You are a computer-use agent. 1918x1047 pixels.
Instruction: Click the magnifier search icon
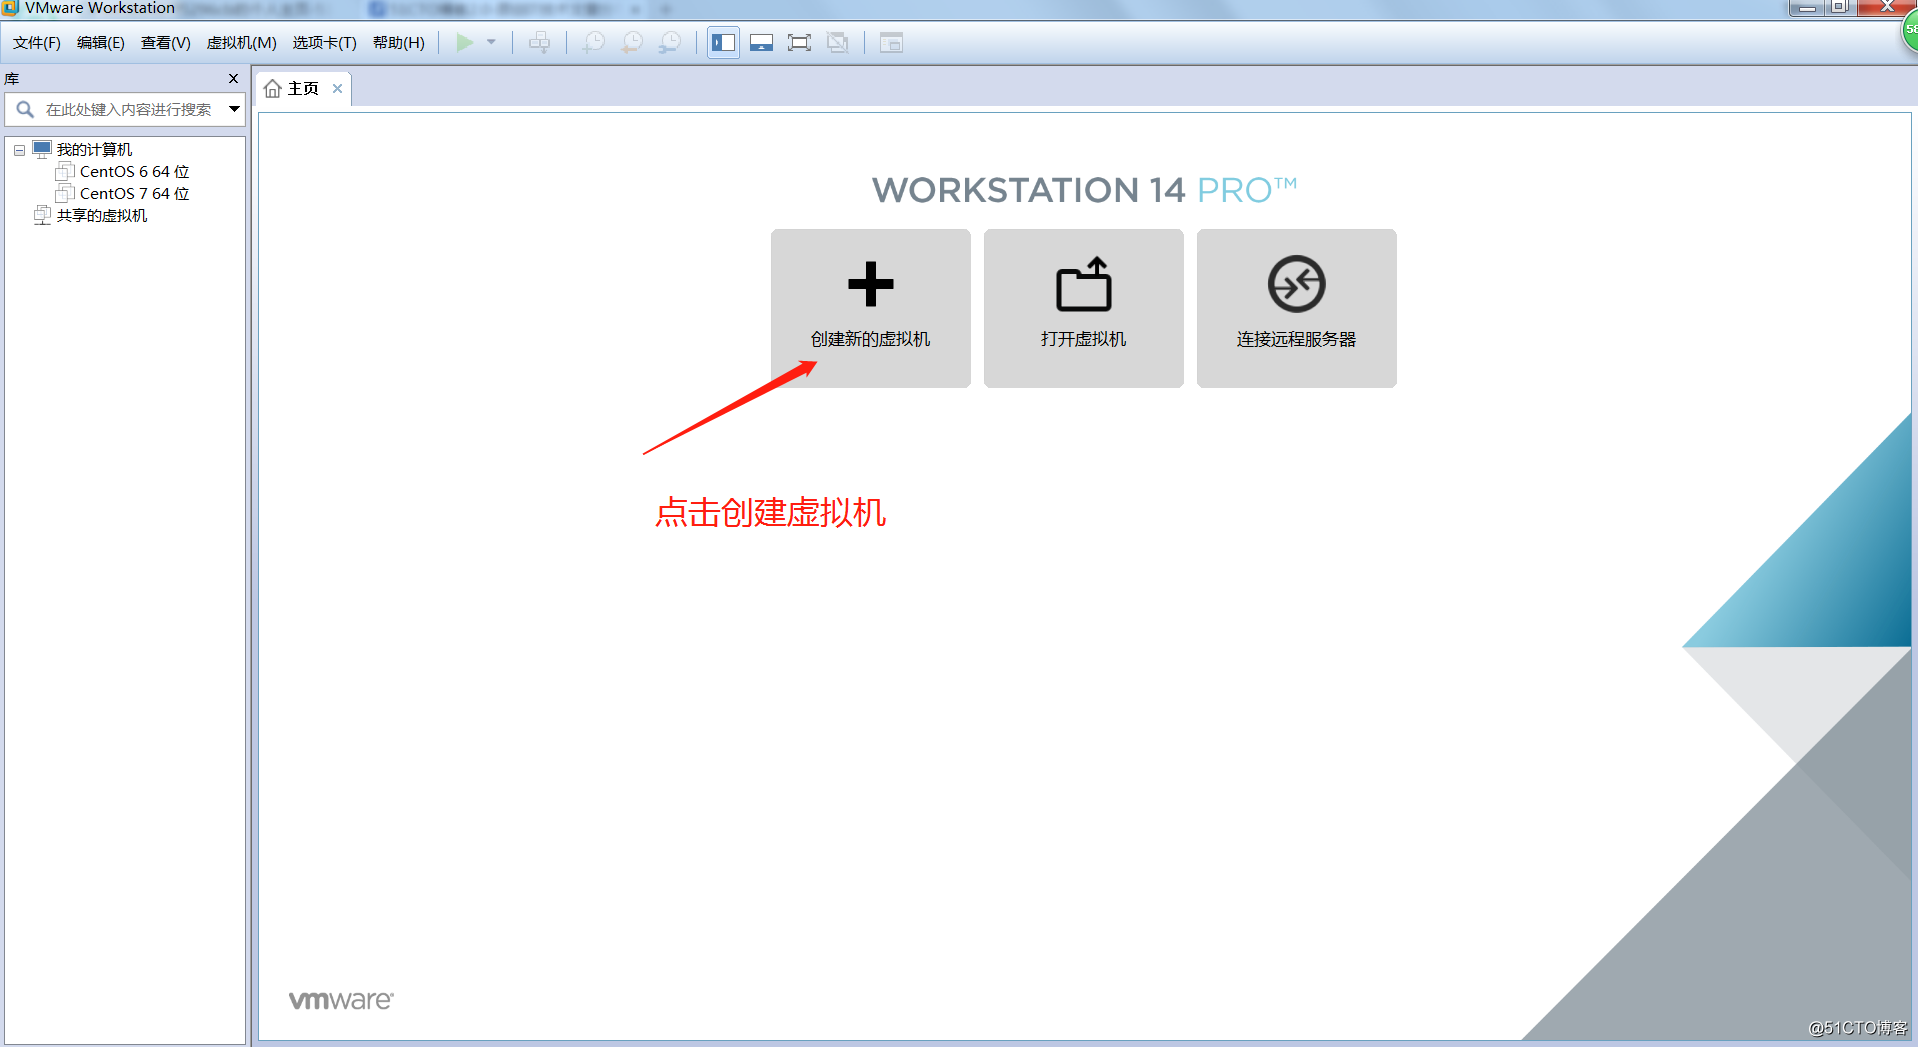[25, 109]
